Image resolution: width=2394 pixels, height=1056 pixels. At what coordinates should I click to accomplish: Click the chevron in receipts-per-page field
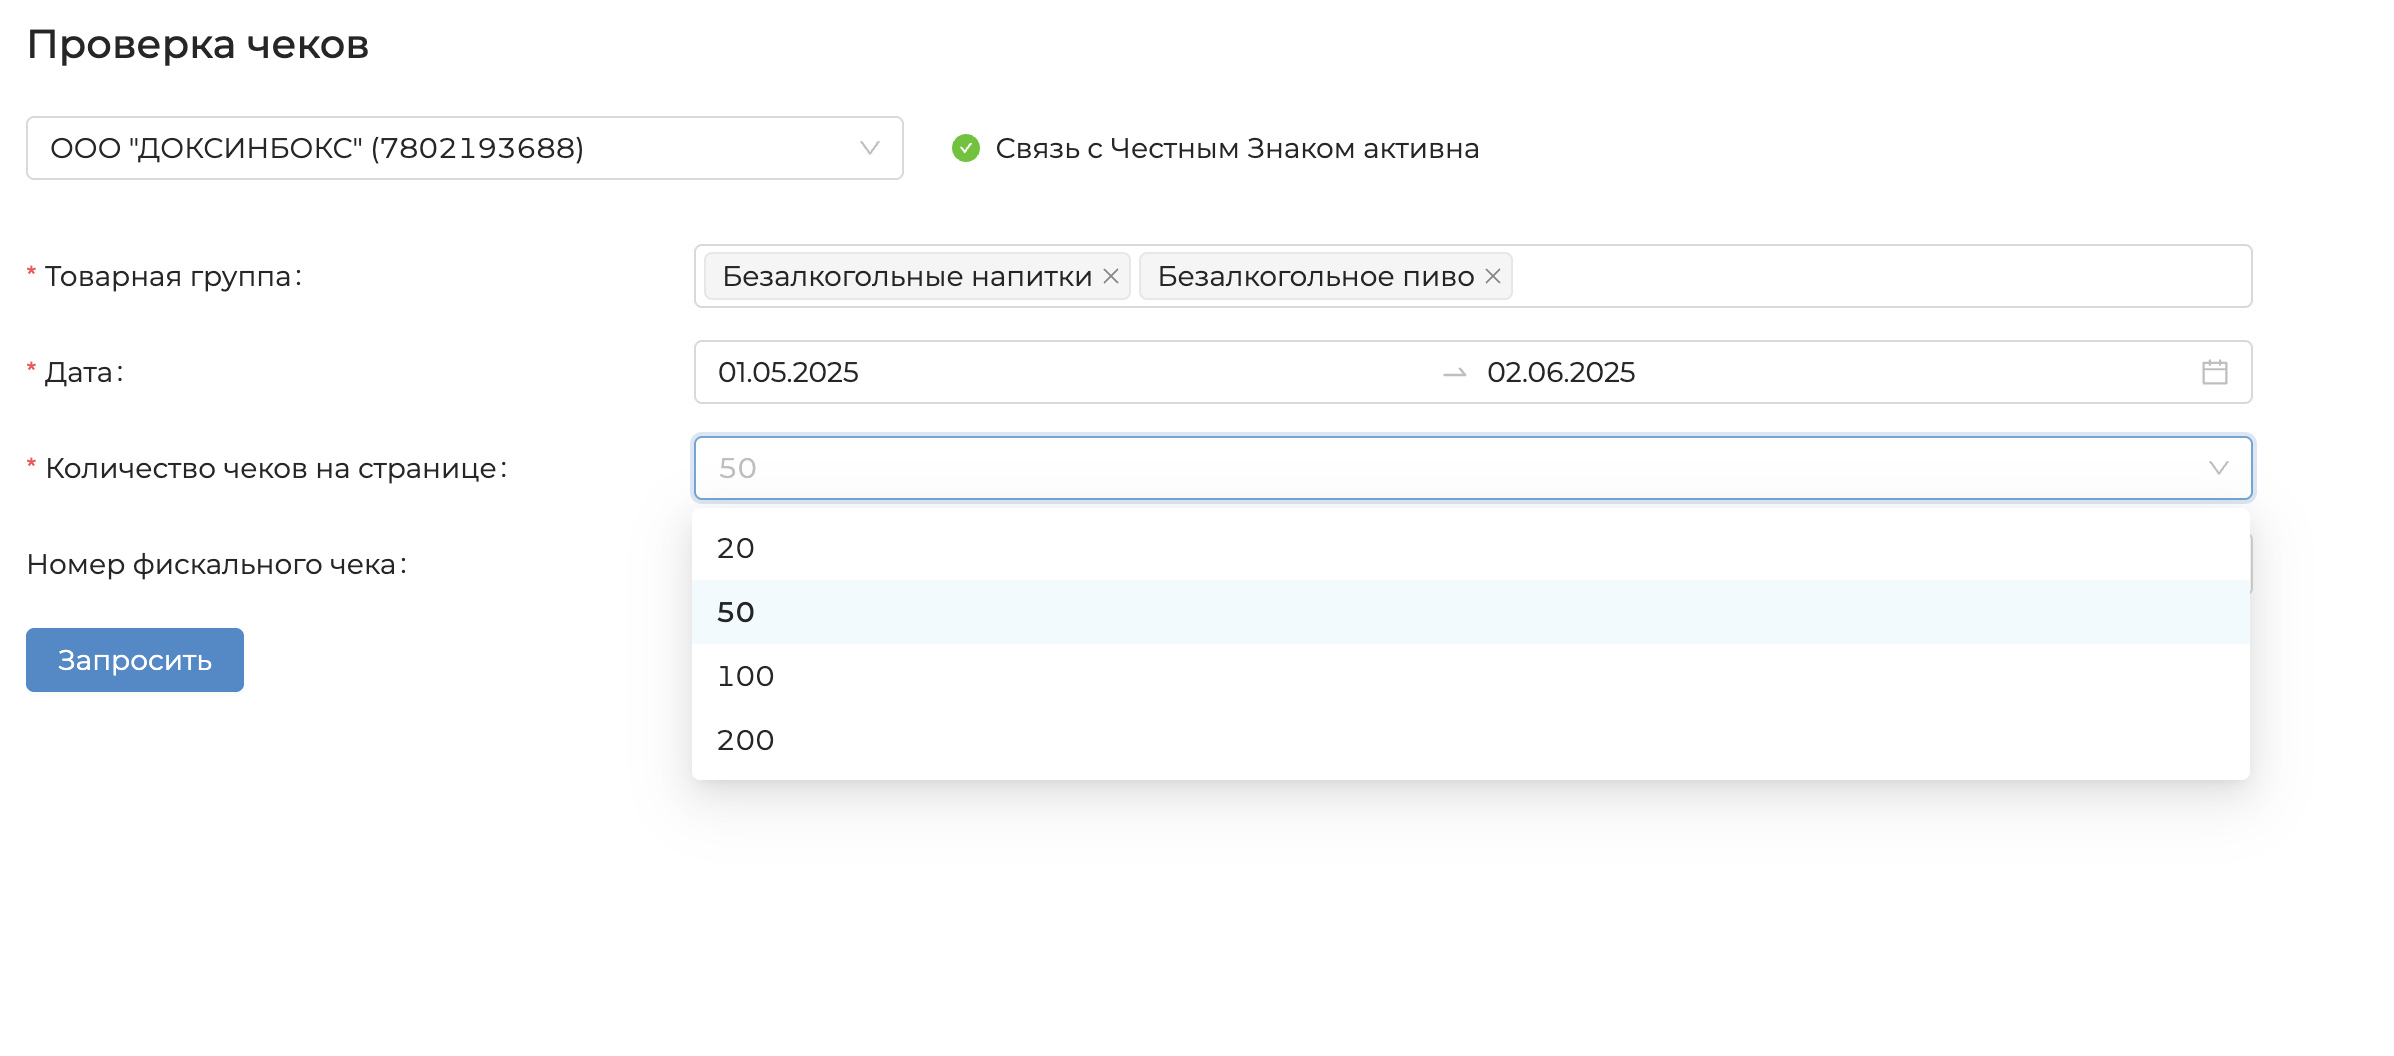click(x=2218, y=468)
